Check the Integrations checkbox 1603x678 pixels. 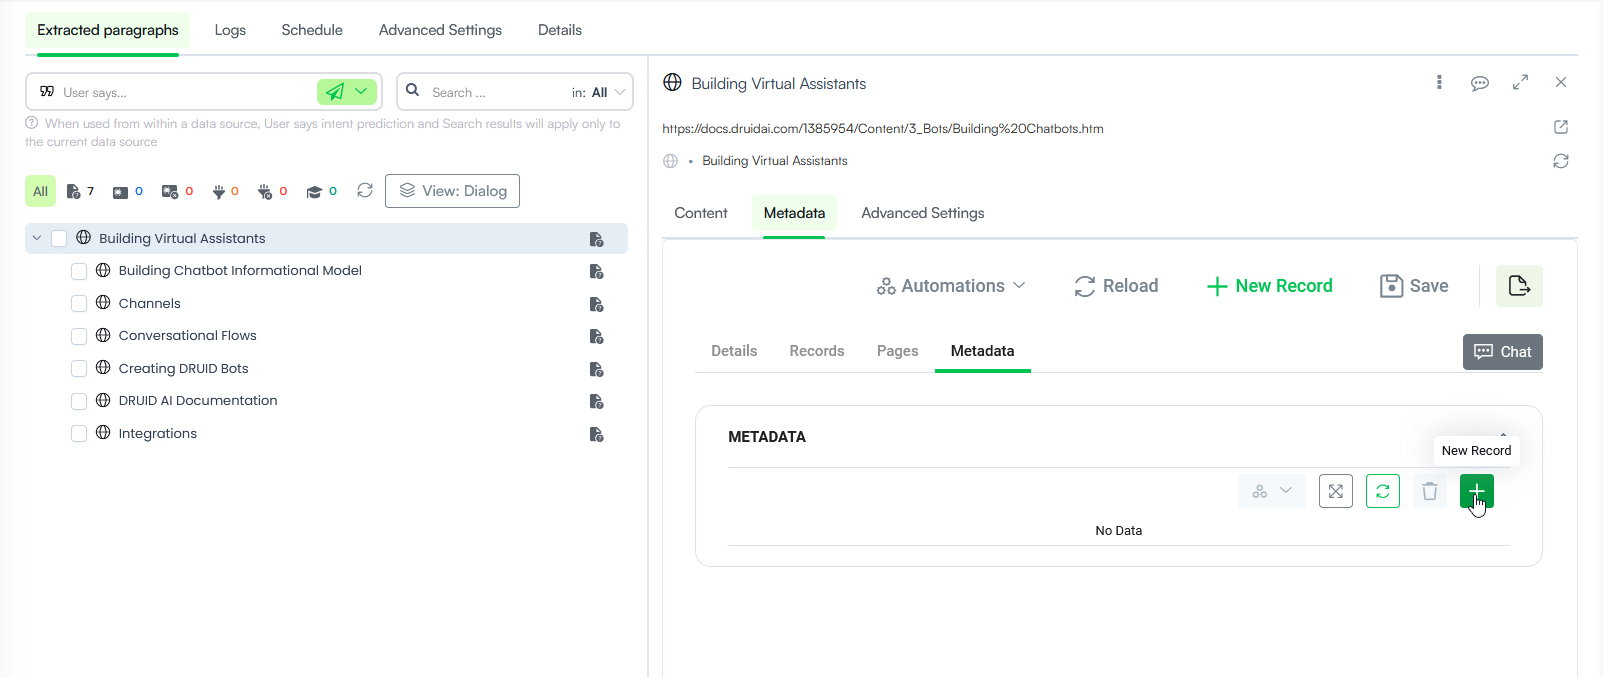pyautogui.click(x=79, y=433)
